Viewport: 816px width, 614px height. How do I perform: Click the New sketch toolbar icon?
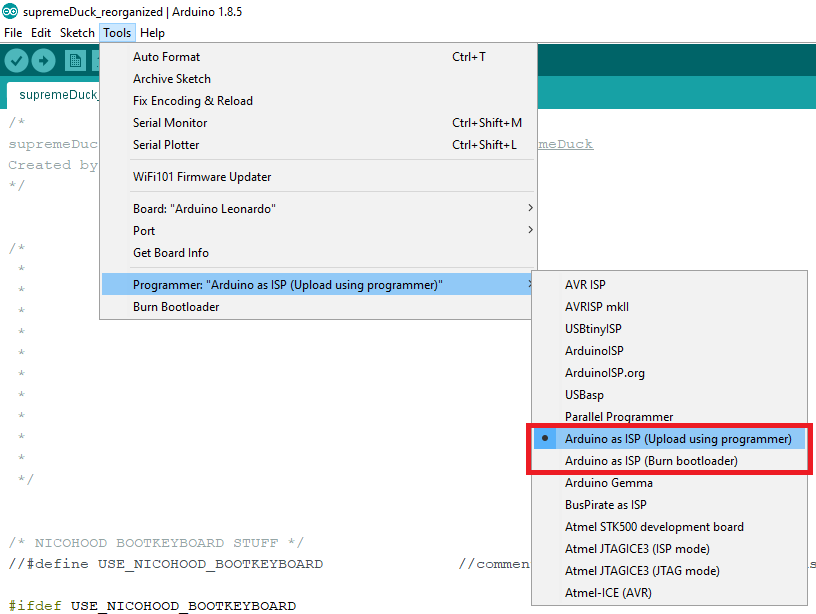(75, 61)
